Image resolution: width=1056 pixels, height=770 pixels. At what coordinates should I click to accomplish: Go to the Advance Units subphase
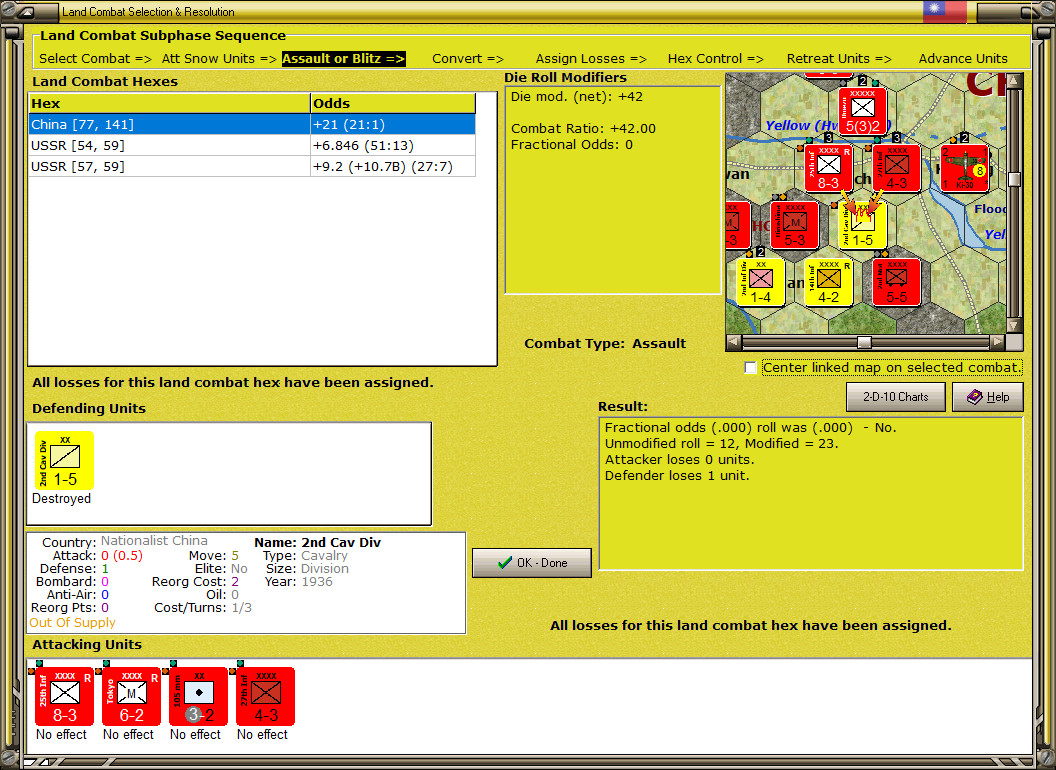click(963, 59)
